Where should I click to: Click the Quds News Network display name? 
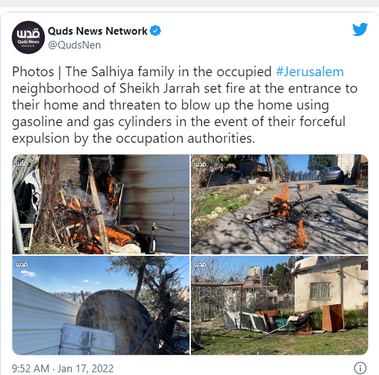tap(98, 31)
